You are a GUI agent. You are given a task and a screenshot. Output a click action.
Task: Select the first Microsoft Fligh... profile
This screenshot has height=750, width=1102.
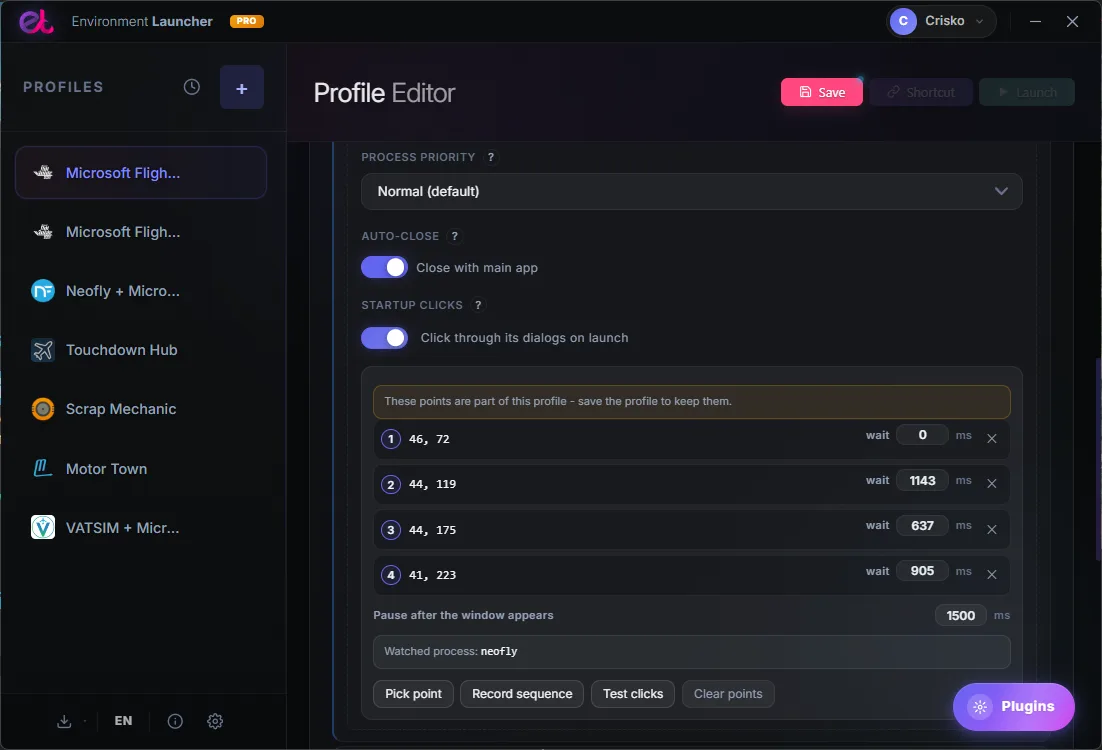(141, 173)
